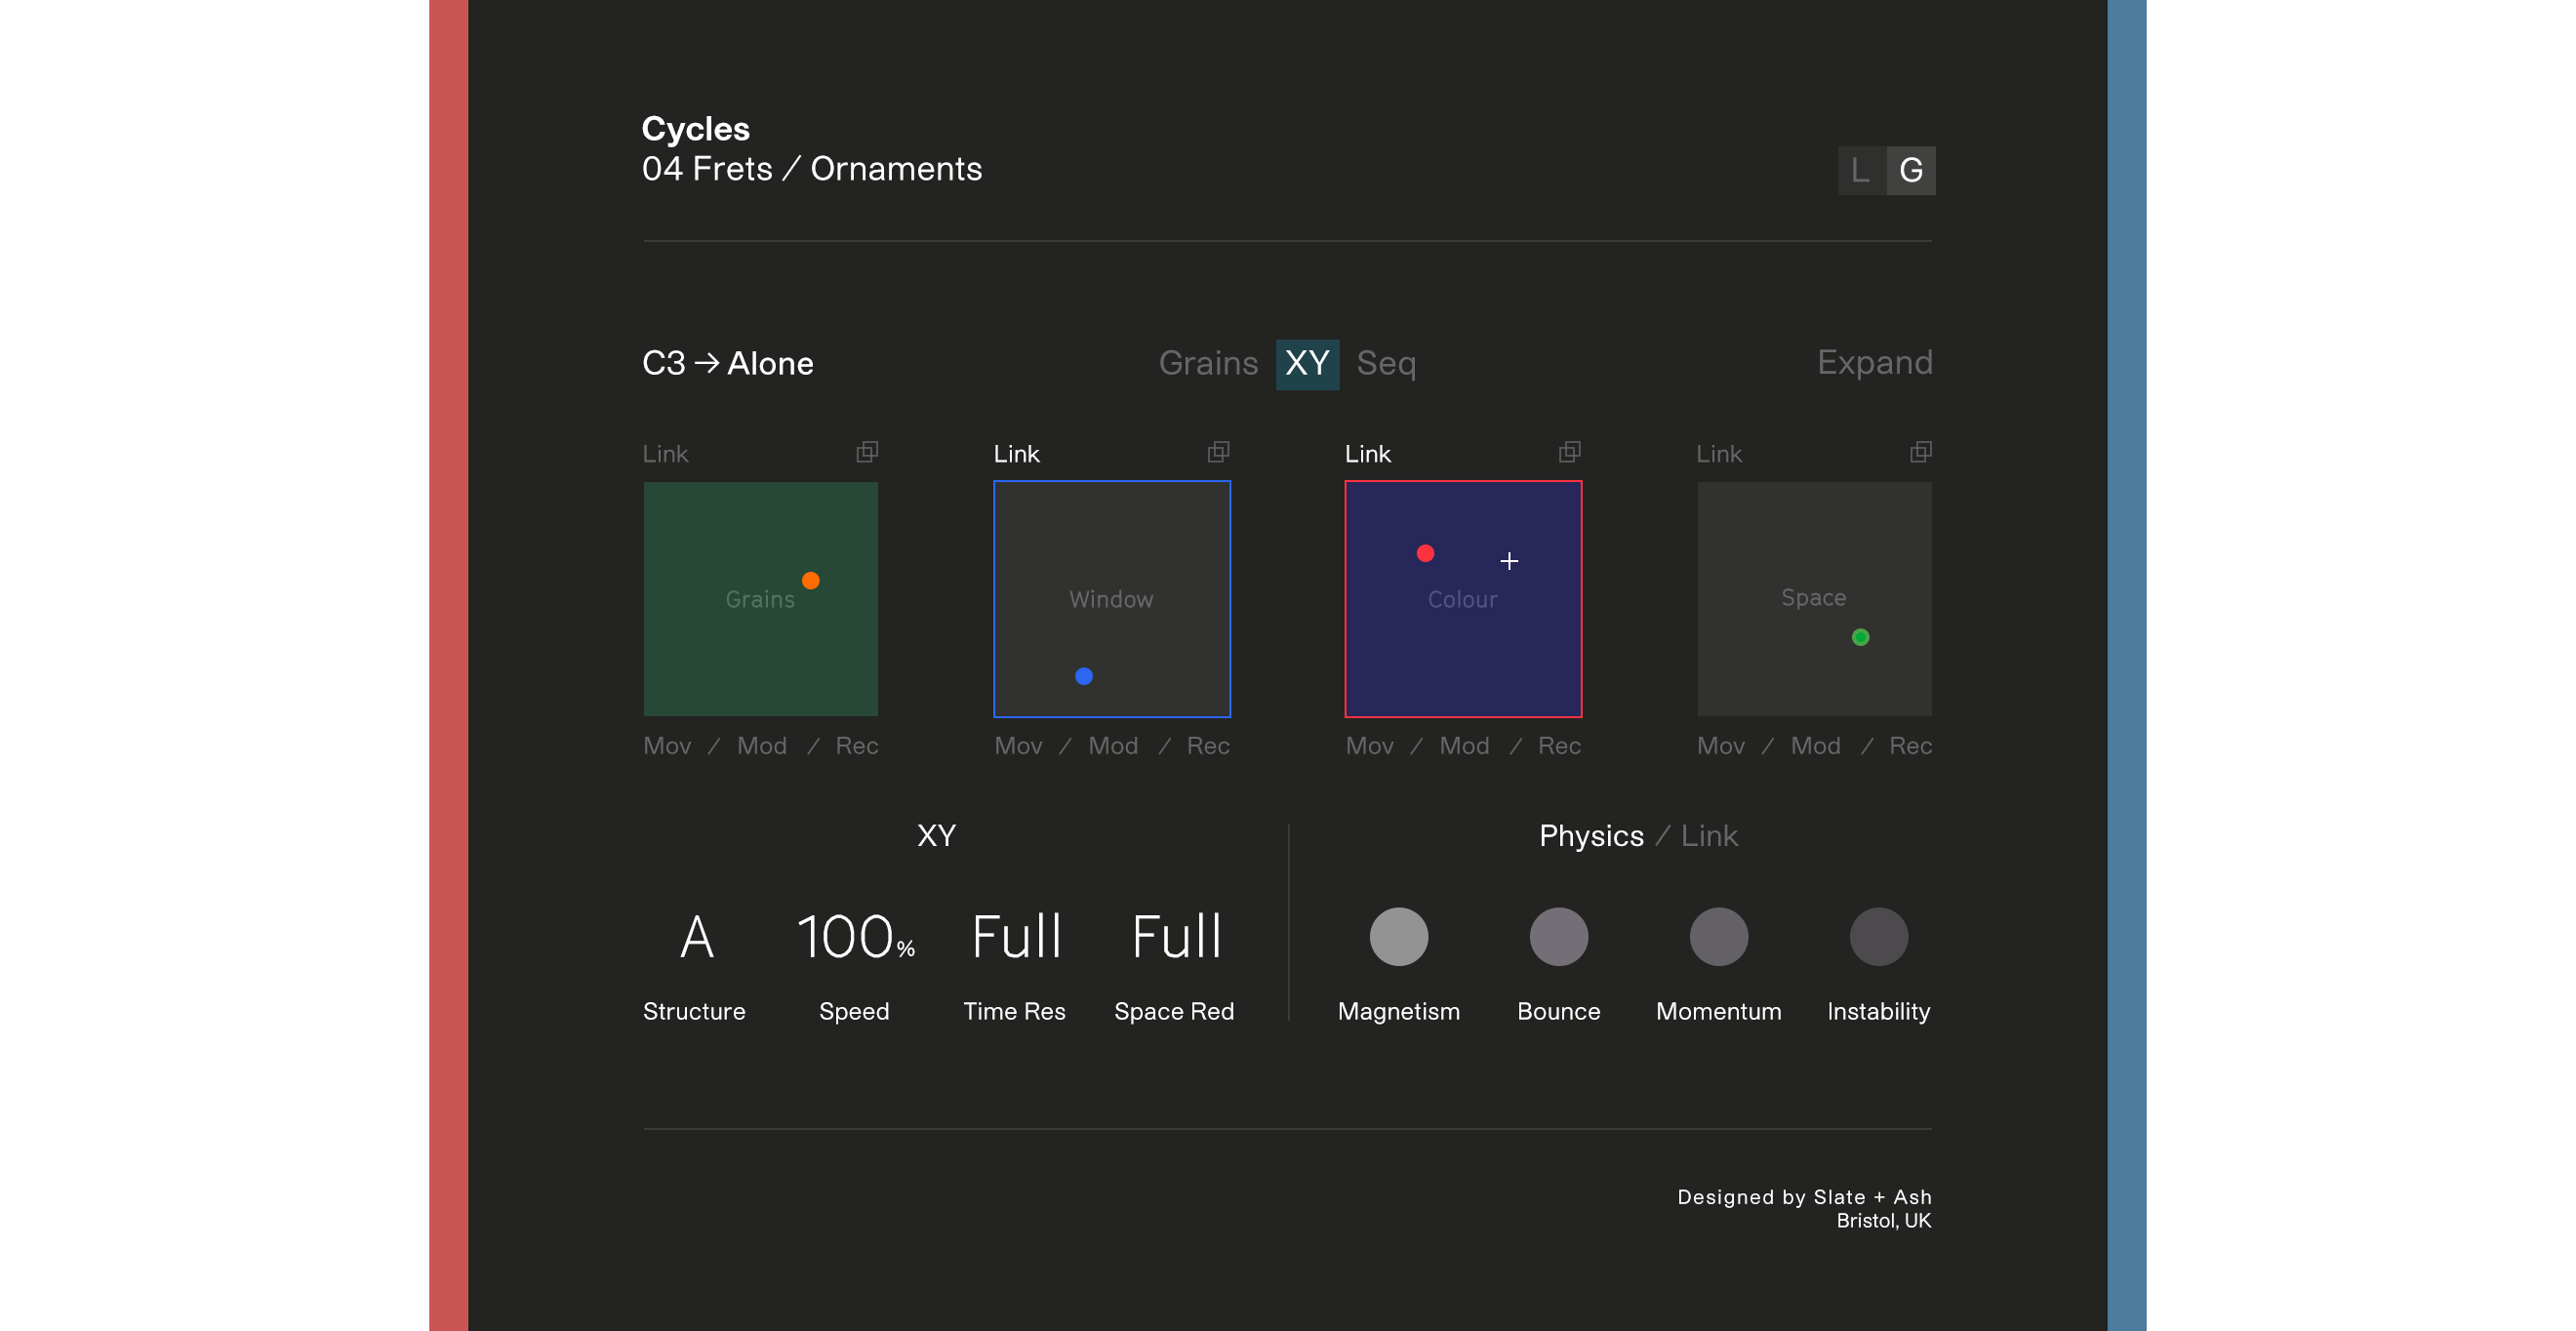Click the Expand button
Screen dimensions: 2576x1331
point(1874,362)
